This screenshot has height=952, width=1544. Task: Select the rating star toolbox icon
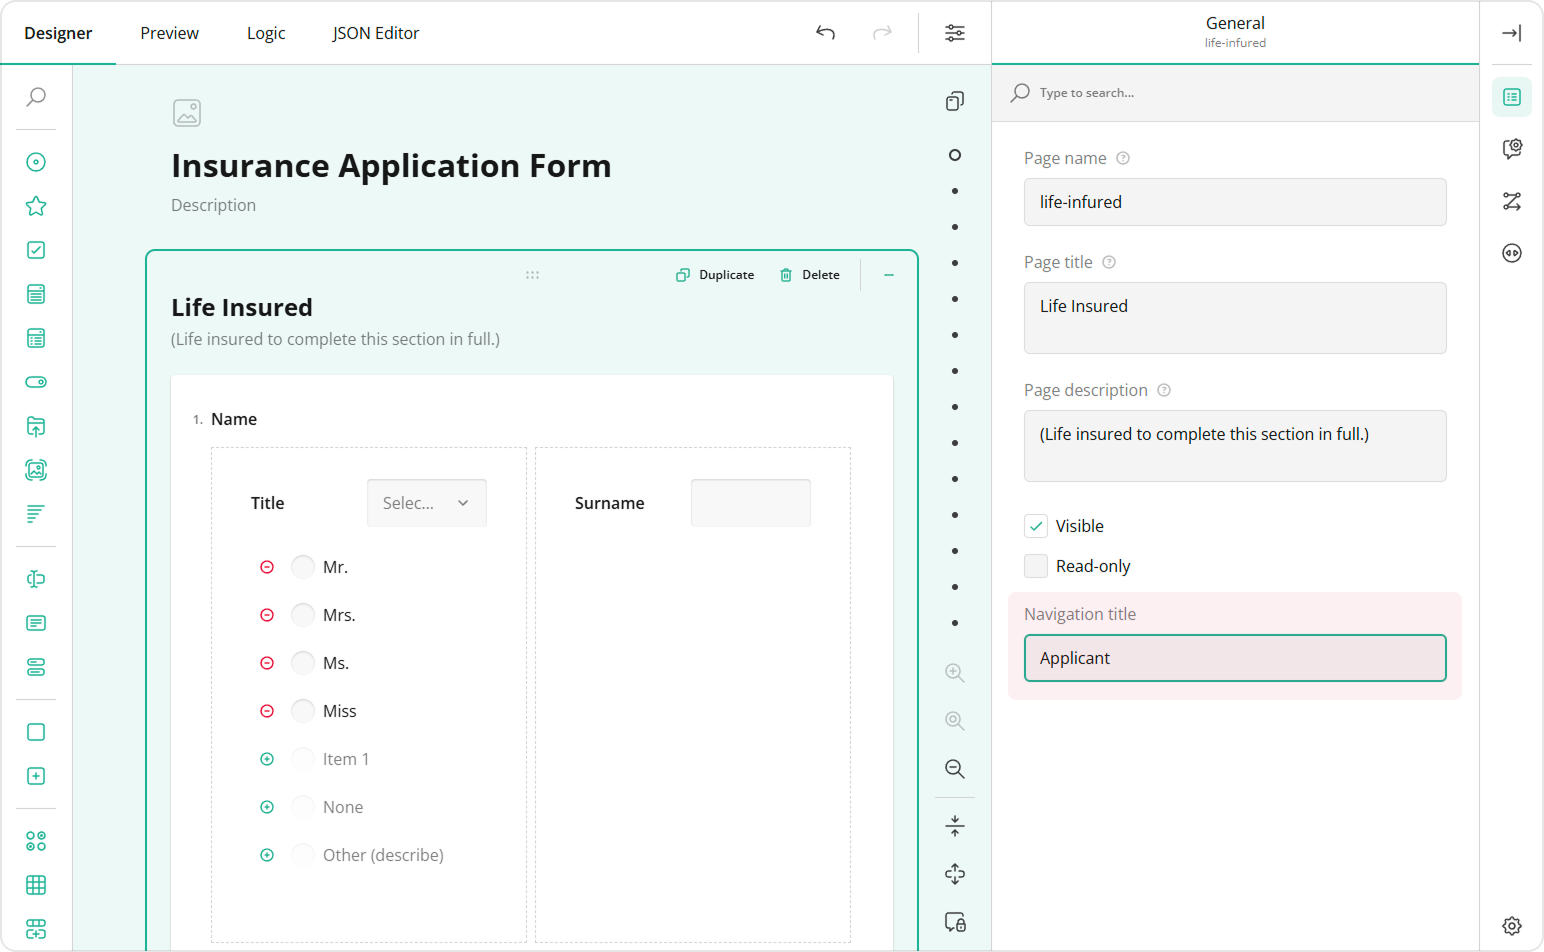(36, 206)
